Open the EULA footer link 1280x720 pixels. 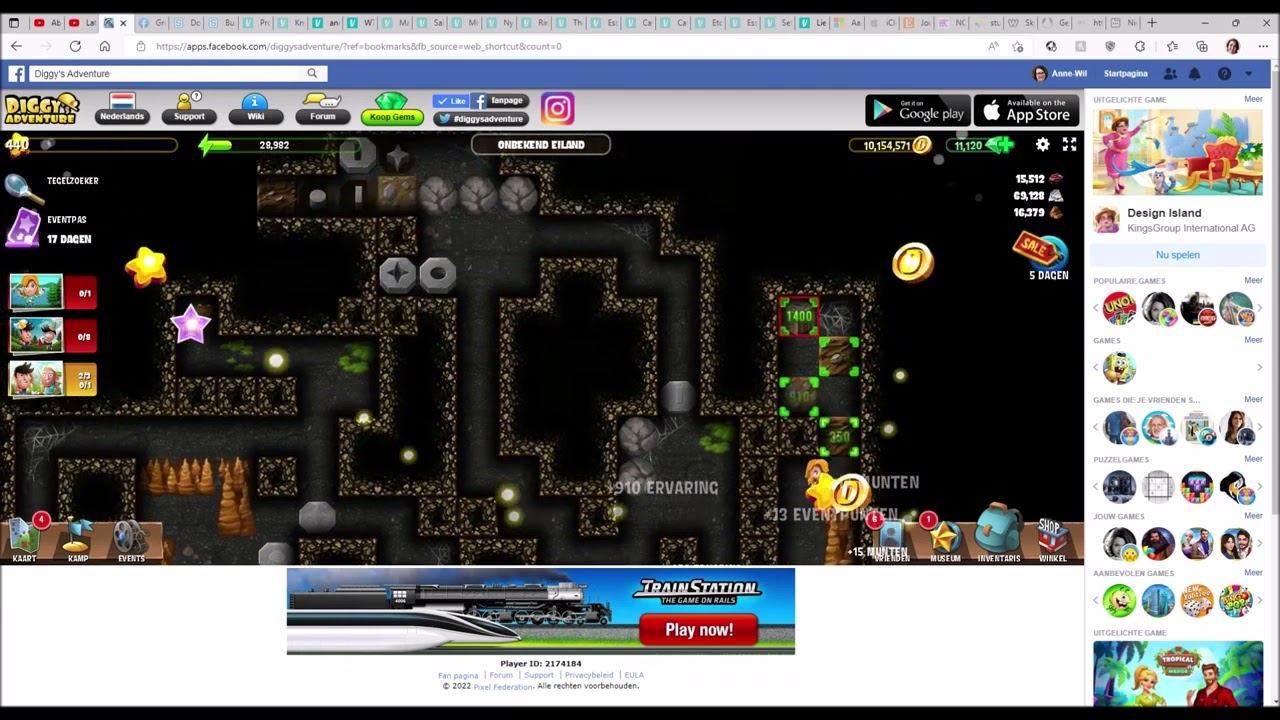(x=634, y=675)
